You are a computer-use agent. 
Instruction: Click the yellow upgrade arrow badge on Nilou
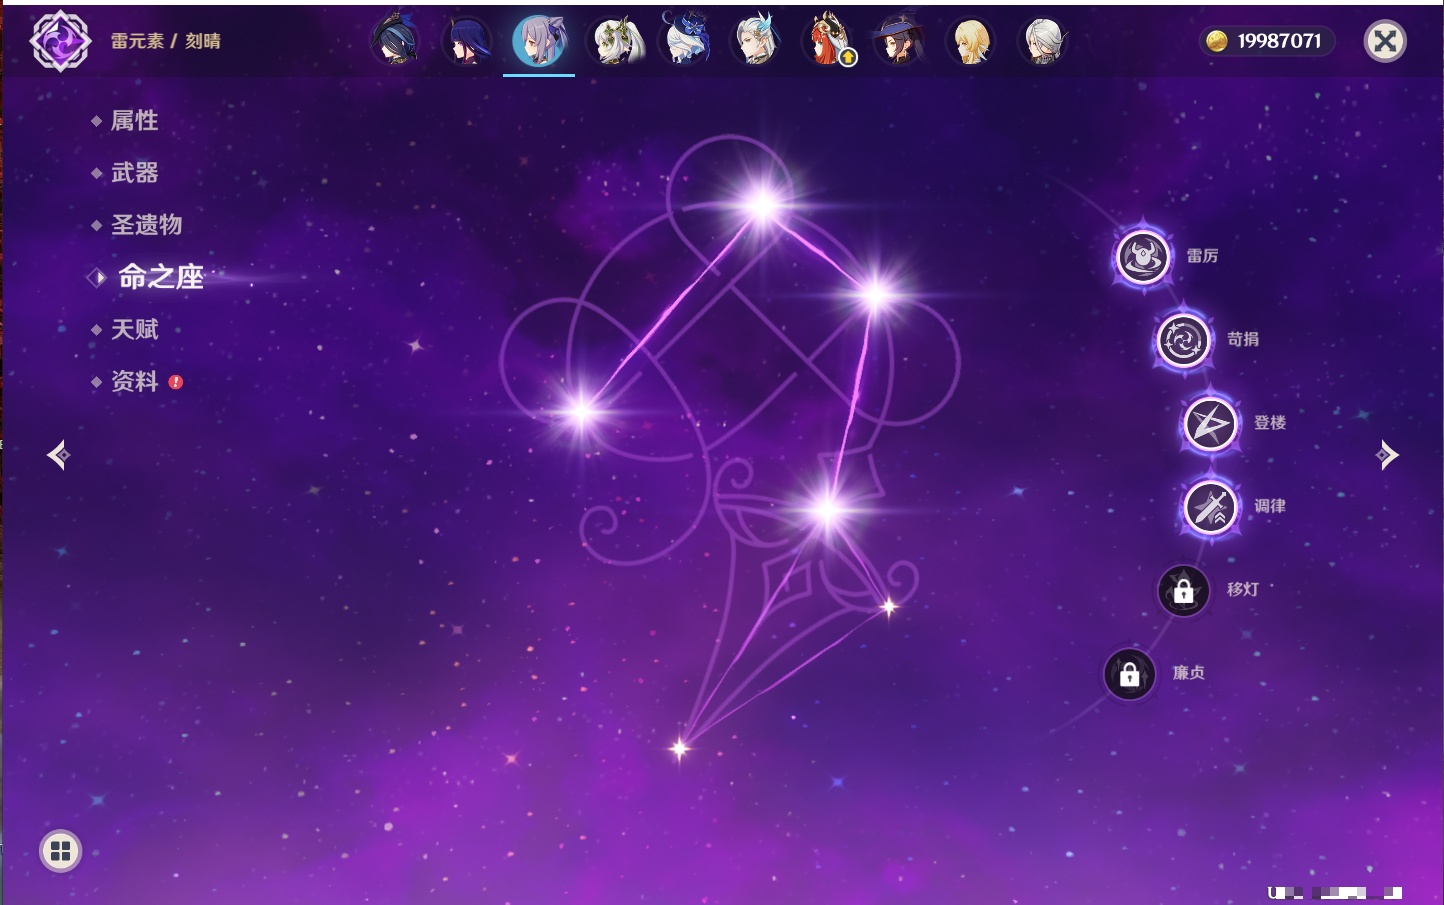pos(848,58)
